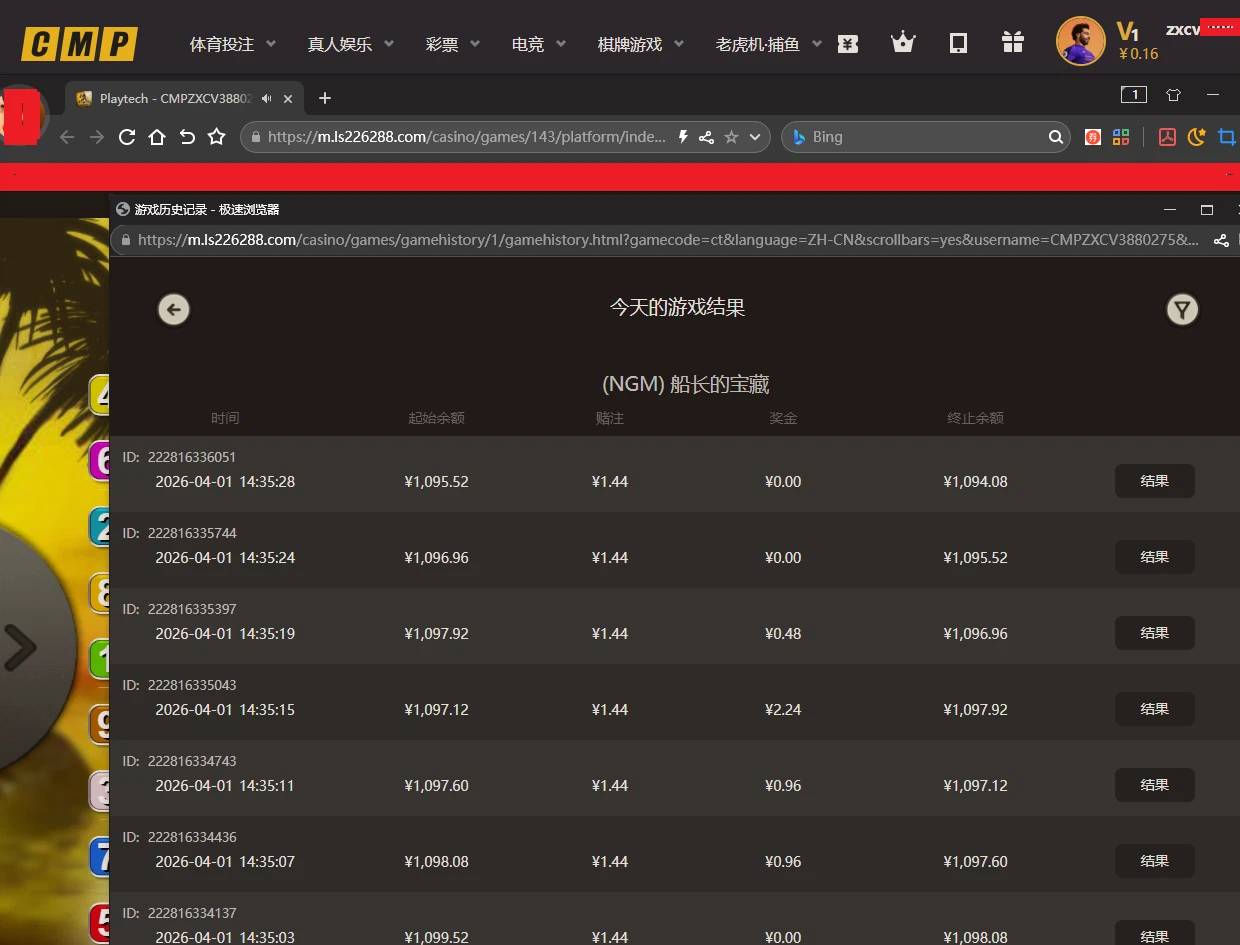Toggle browser night mode moon icon
Screen dimensions: 1240x945
click(x=1196, y=137)
